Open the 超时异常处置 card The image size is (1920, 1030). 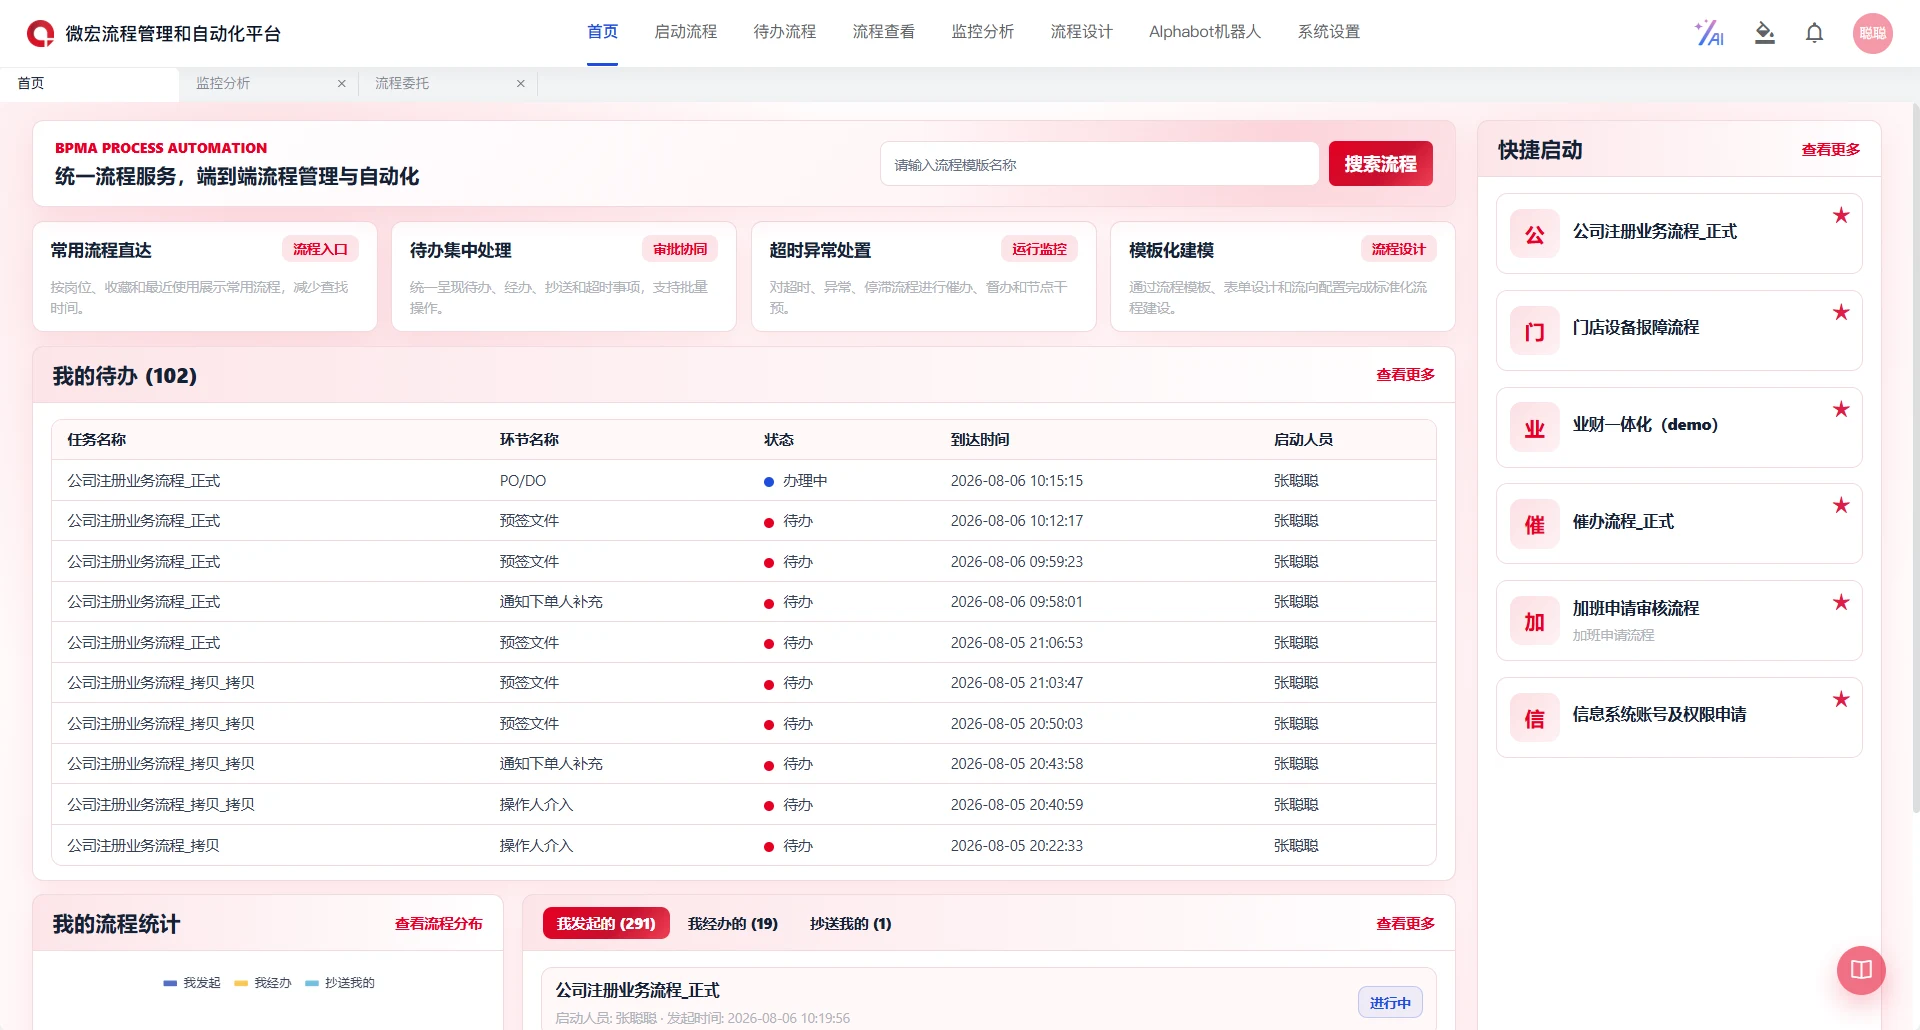[x=923, y=277]
